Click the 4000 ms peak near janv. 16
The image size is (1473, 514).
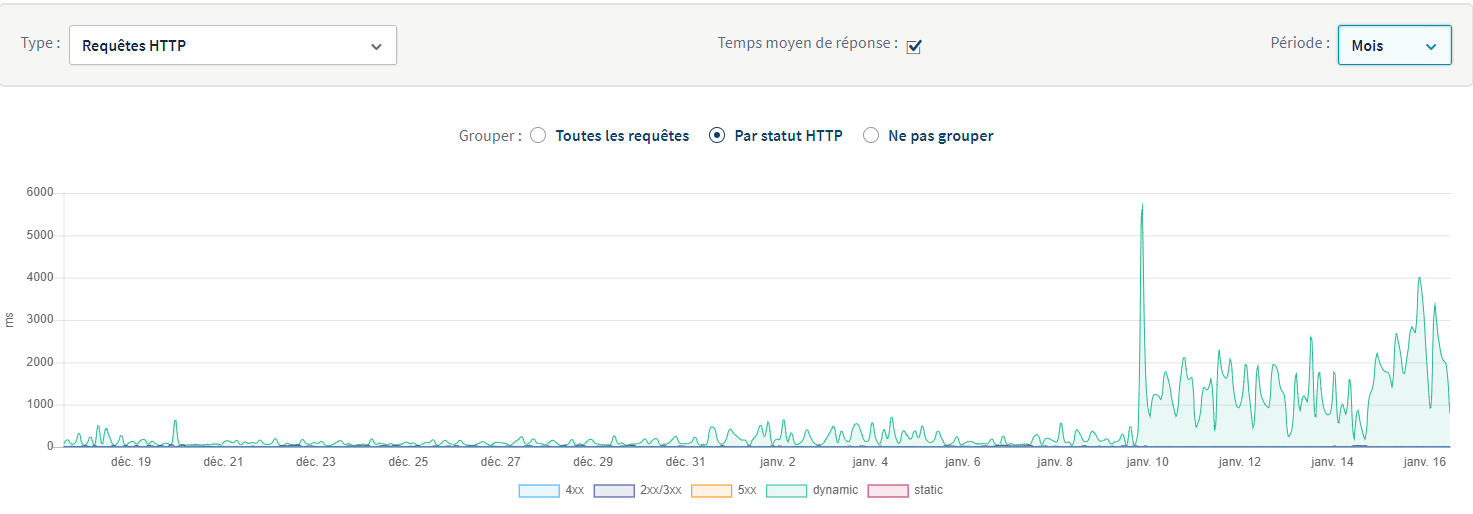(1419, 279)
